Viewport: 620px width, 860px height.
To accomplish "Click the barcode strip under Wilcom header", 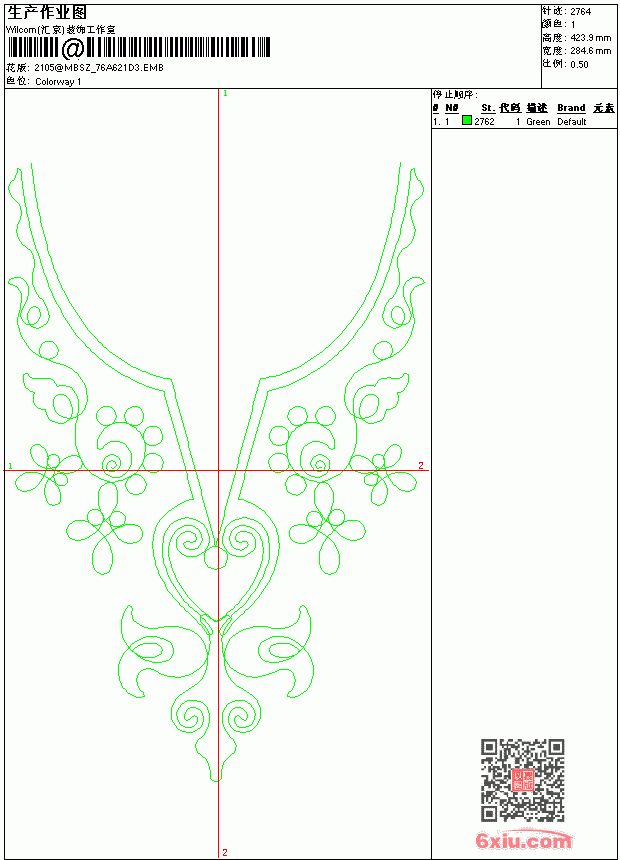I will (x=138, y=48).
